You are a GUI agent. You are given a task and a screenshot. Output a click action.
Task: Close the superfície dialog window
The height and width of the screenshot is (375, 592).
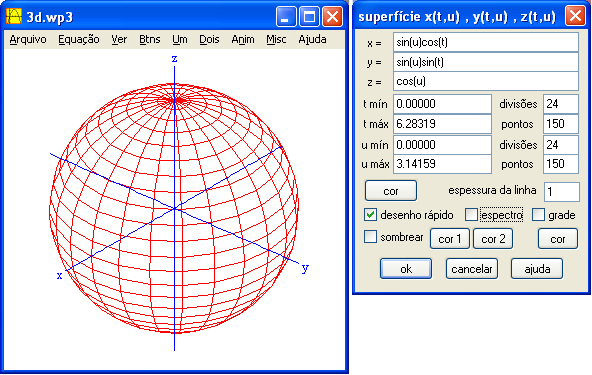(575, 16)
